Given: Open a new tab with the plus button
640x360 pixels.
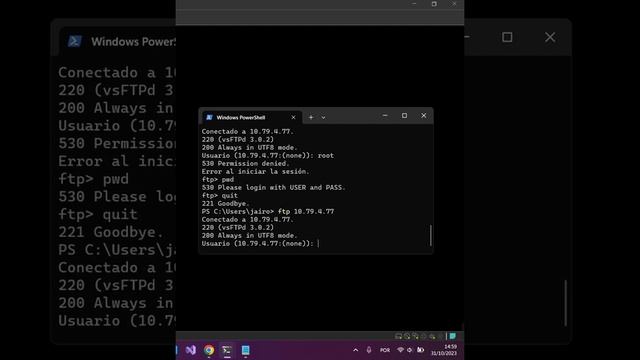Looking at the screenshot, I should pyautogui.click(x=311, y=118).
